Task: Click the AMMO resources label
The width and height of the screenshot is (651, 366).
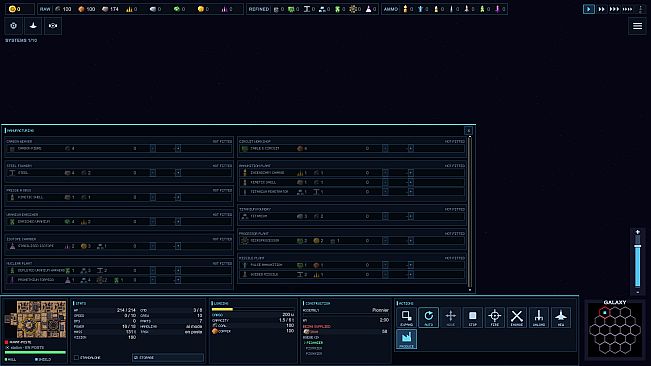Action: click(391, 9)
